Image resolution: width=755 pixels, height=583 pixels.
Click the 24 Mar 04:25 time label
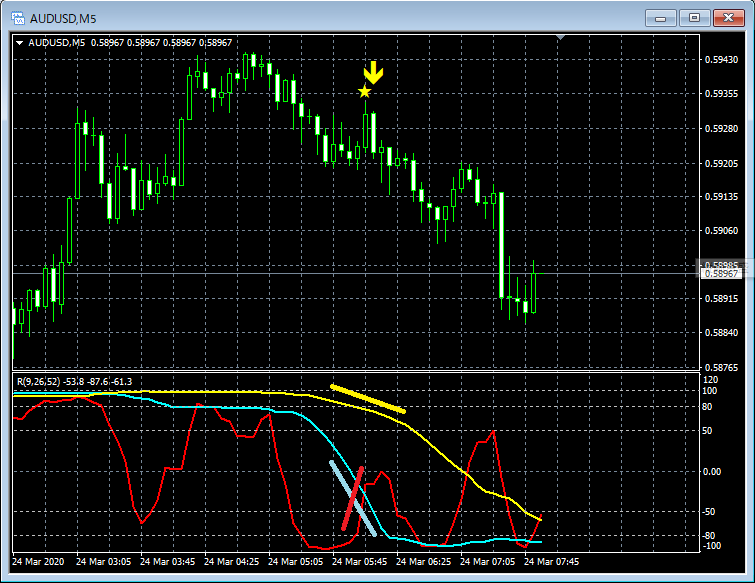(x=232, y=562)
